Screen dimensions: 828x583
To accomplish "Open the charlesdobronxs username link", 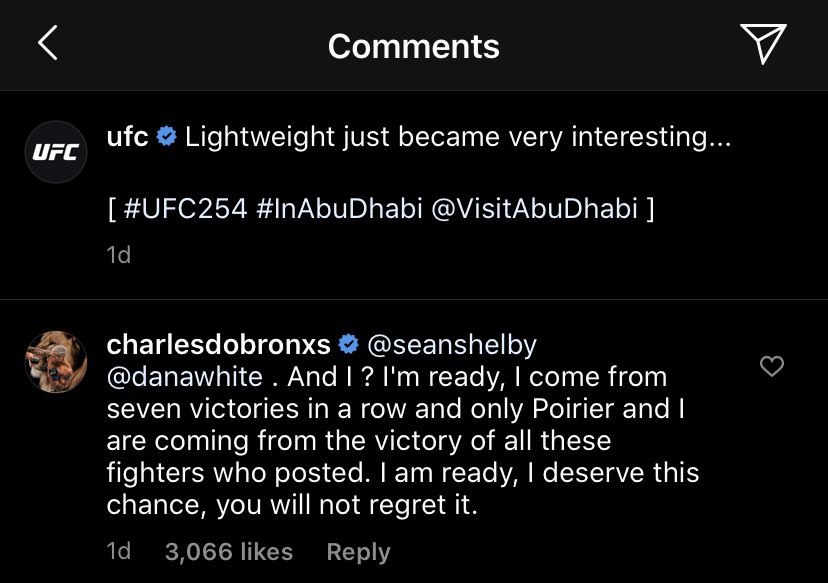I will tap(218, 345).
